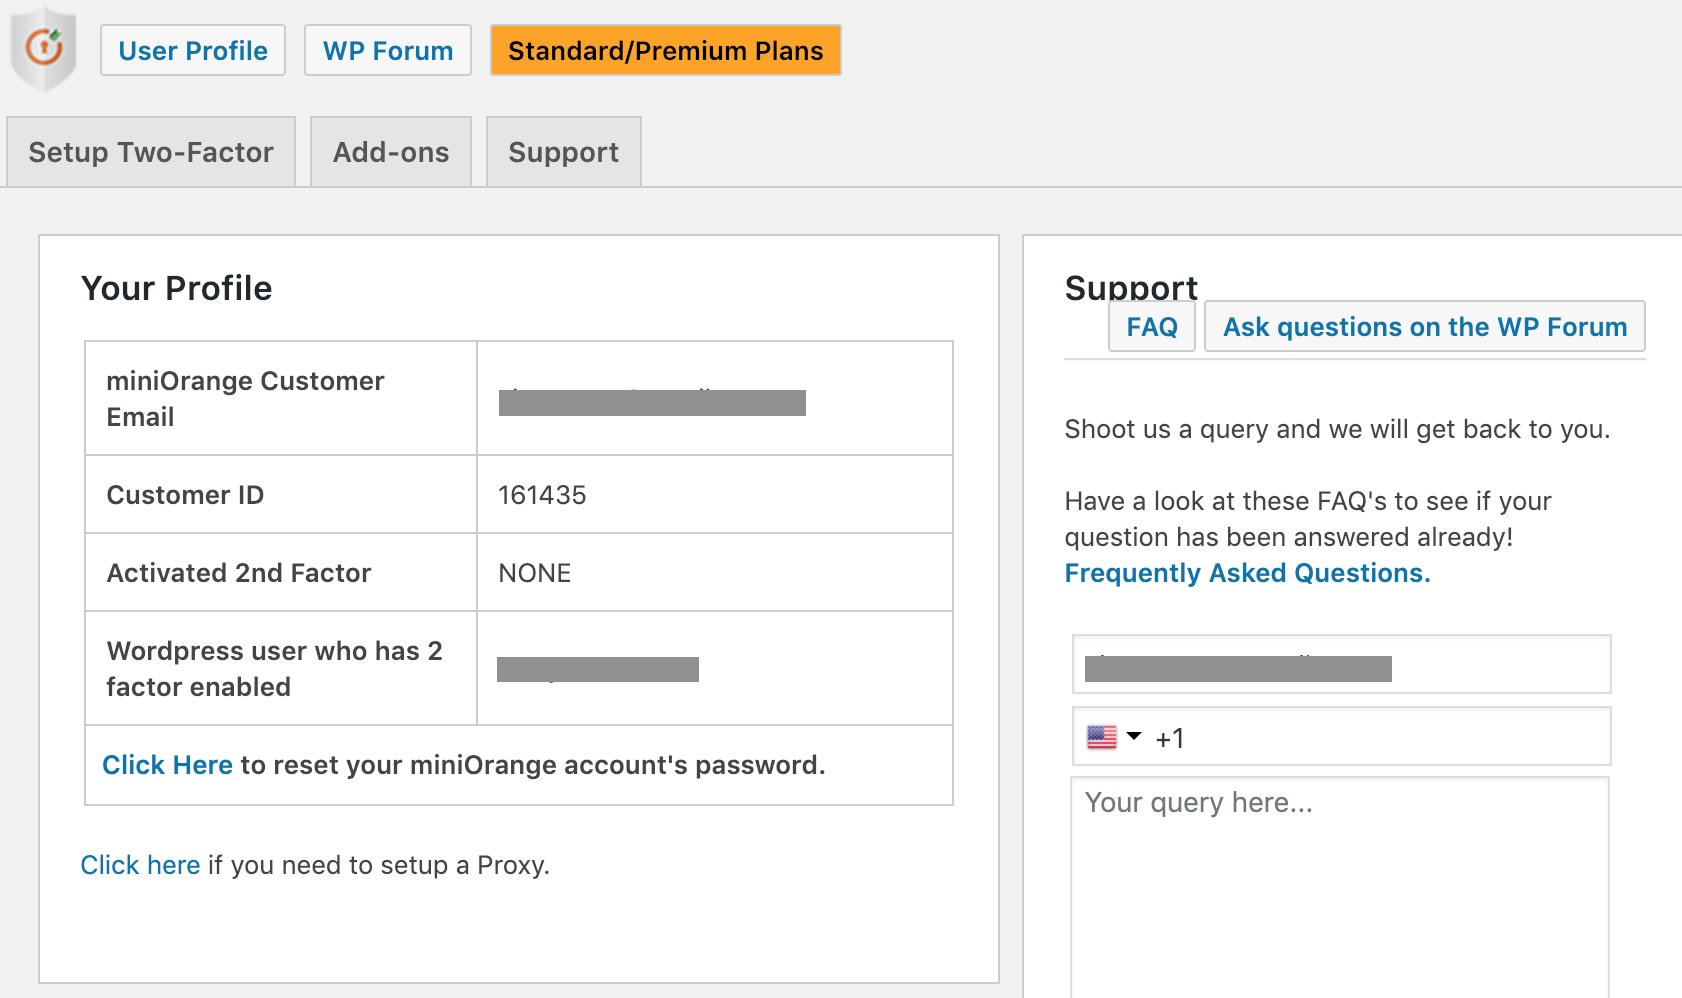This screenshot has height=998, width=1682.
Task: Click Here to reset miniOrange password
Action: point(166,764)
